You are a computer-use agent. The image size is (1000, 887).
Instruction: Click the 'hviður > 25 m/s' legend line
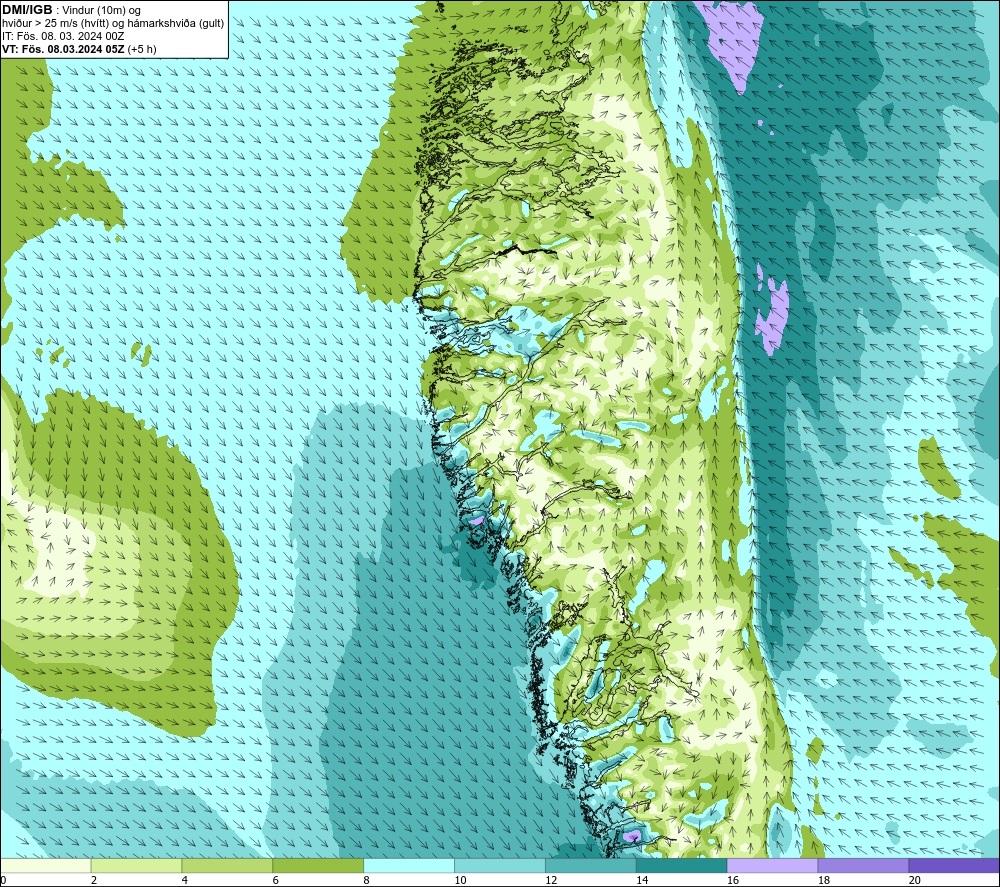pos(113,24)
